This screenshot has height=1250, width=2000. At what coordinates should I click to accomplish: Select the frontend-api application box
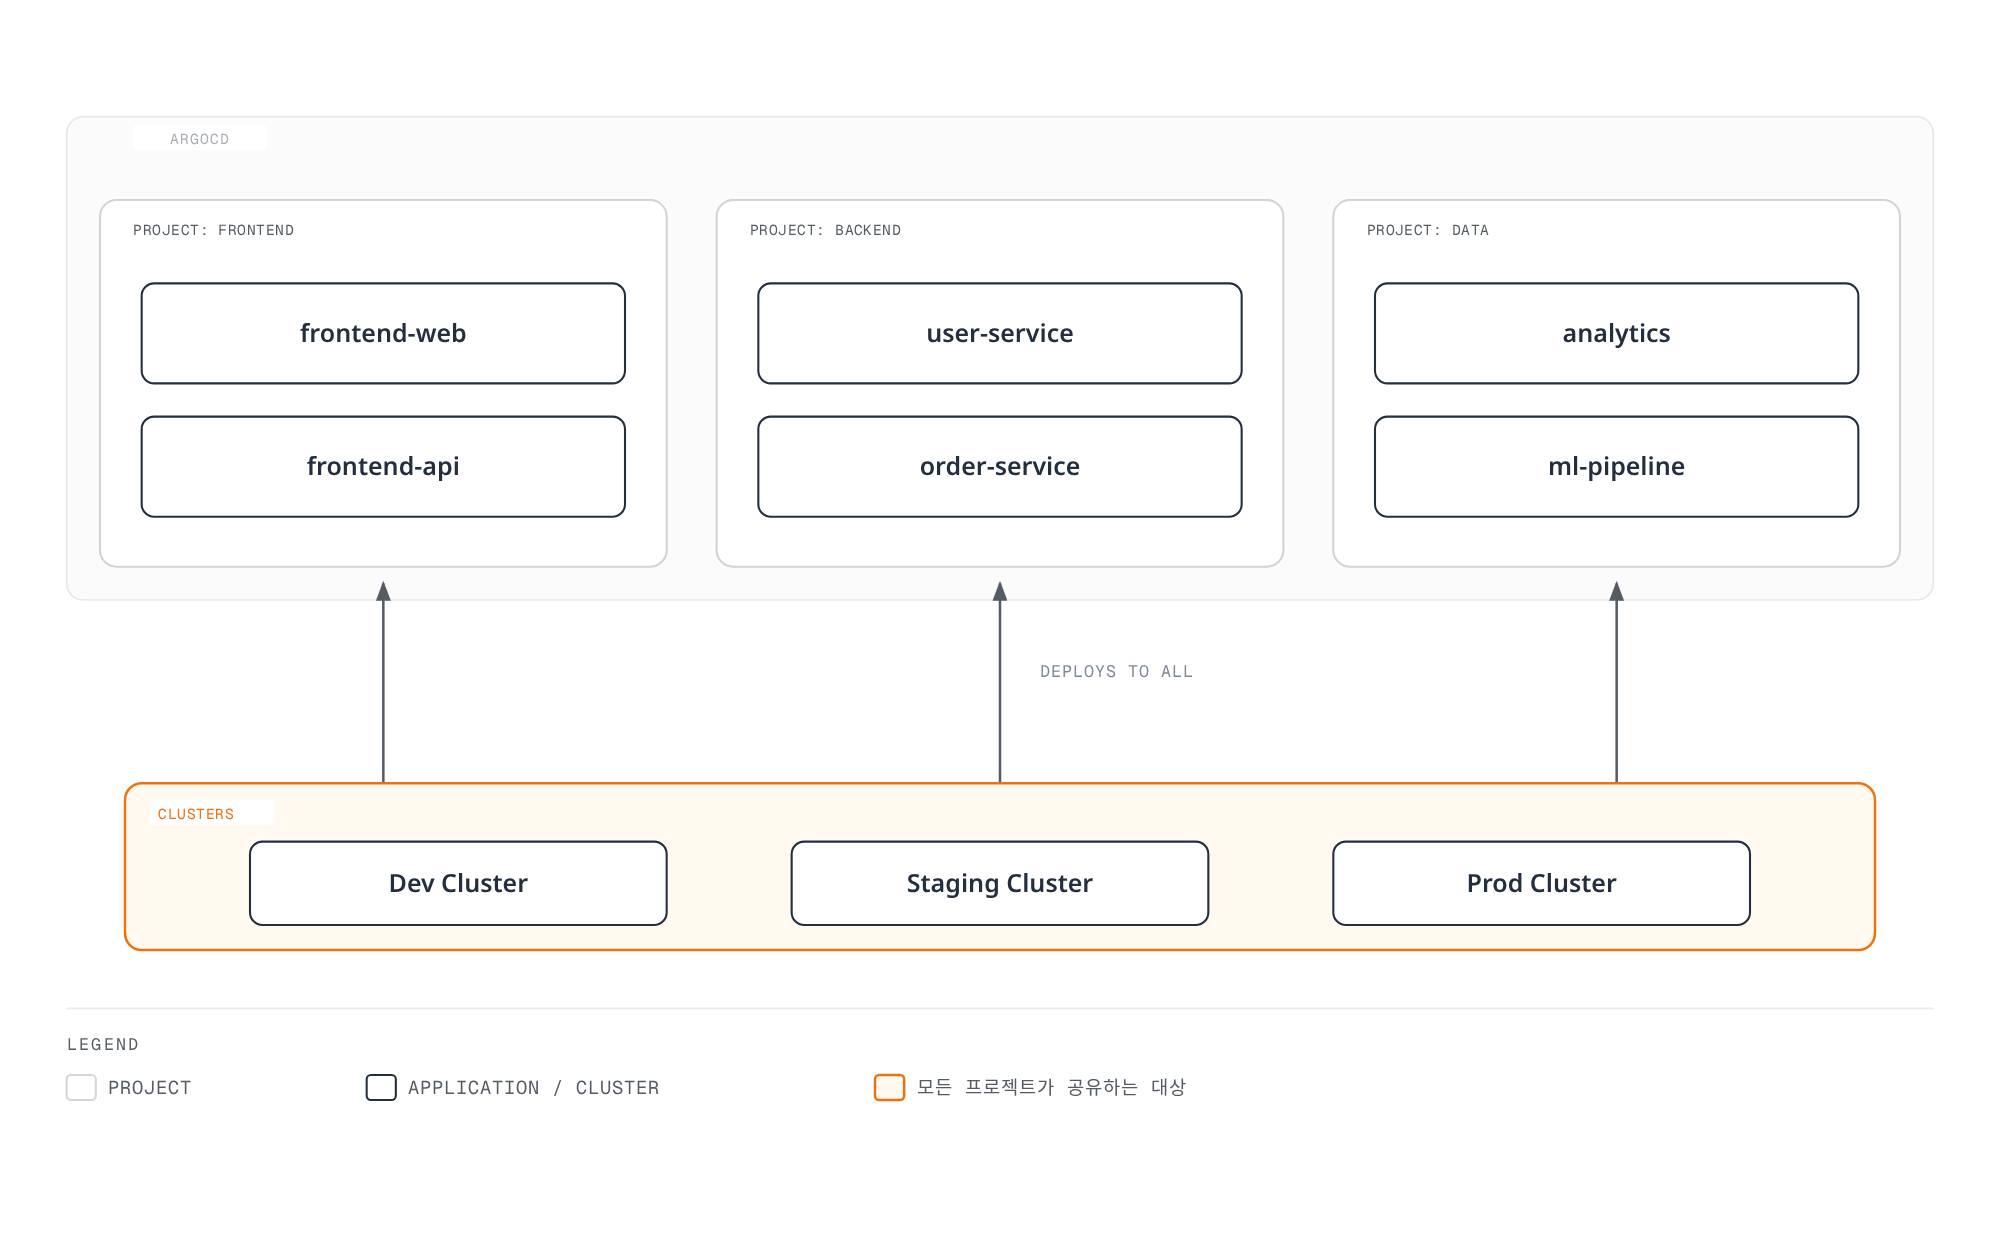pos(383,467)
